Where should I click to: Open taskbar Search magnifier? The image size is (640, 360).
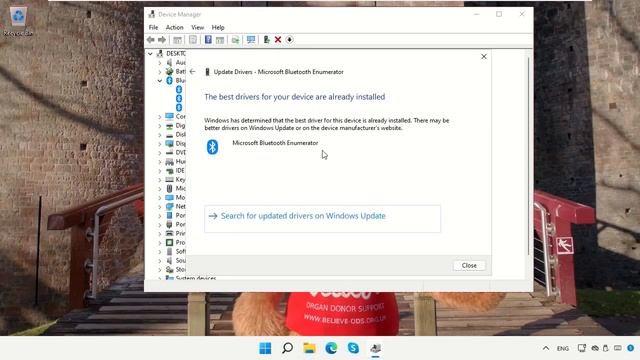pyautogui.click(x=287, y=348)
